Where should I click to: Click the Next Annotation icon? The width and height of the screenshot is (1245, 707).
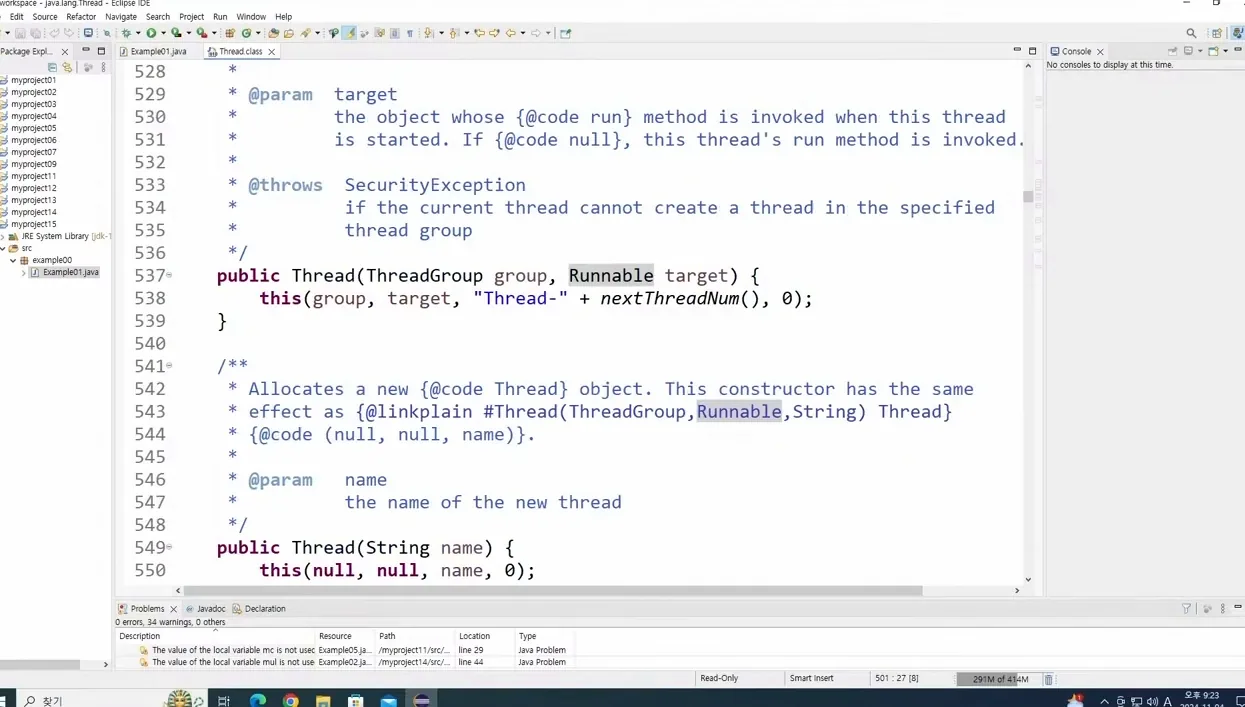[428, 33]
